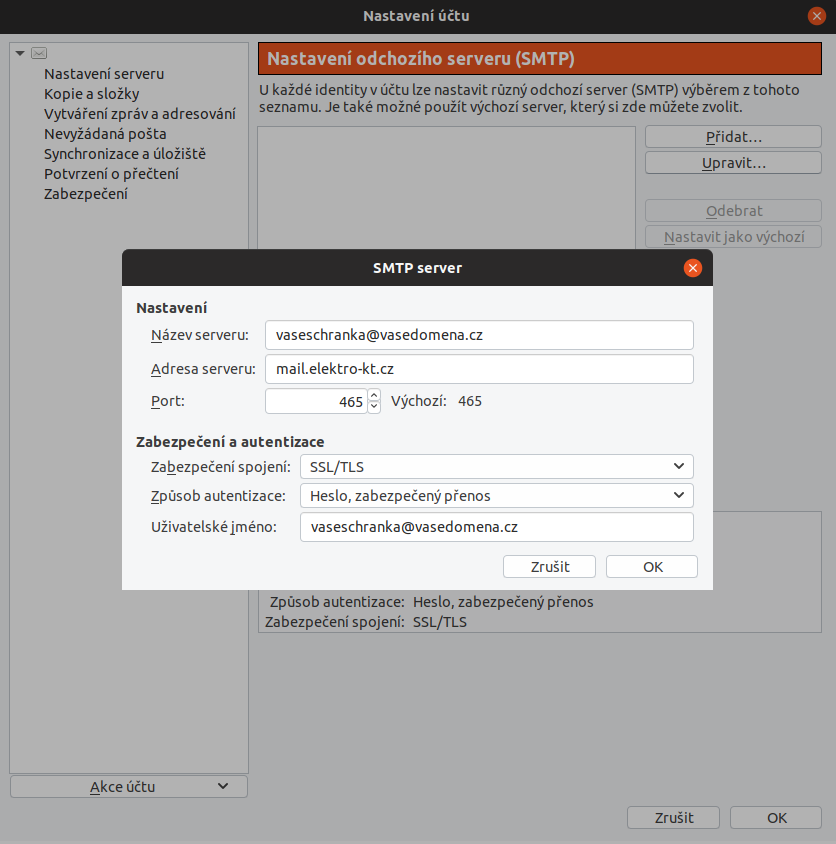Image resolution: width=836 pixels, height=844 pixels.
Task: Click the mail account envelope icon
Action: [x=39, y=54]
